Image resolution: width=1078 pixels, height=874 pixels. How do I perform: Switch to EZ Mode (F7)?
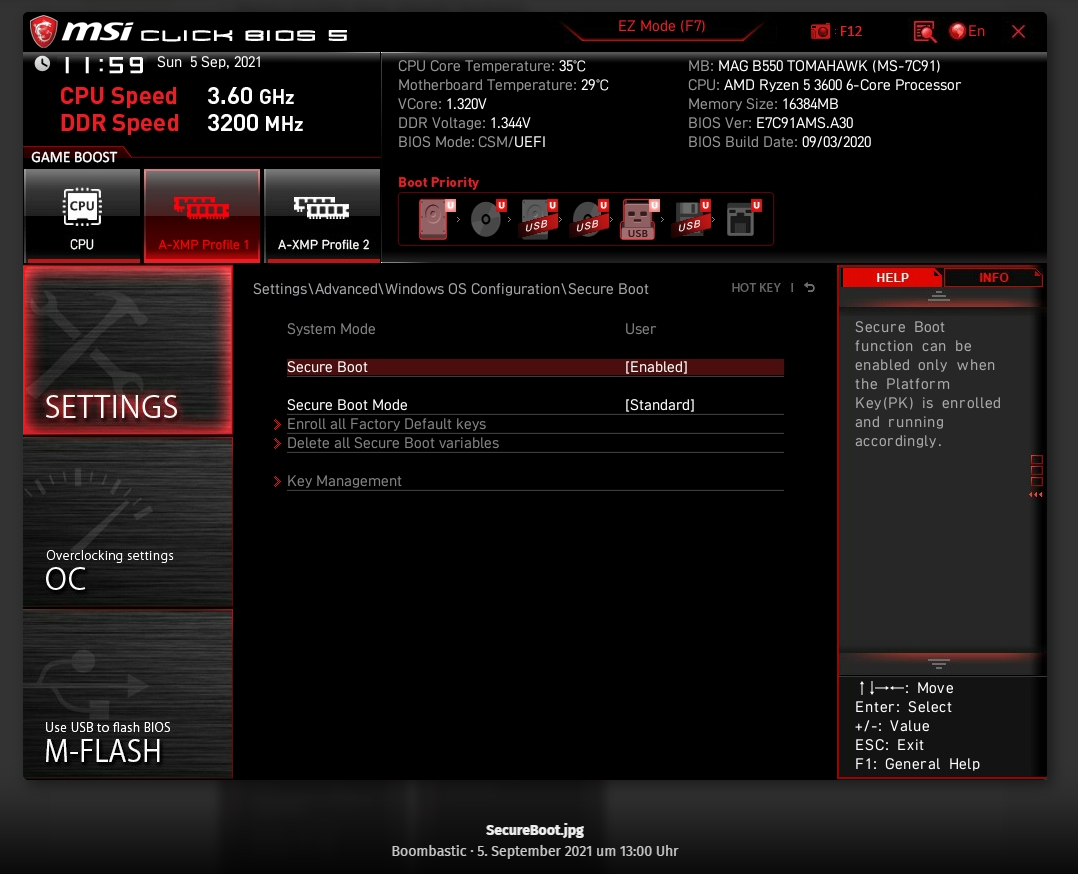661,26
